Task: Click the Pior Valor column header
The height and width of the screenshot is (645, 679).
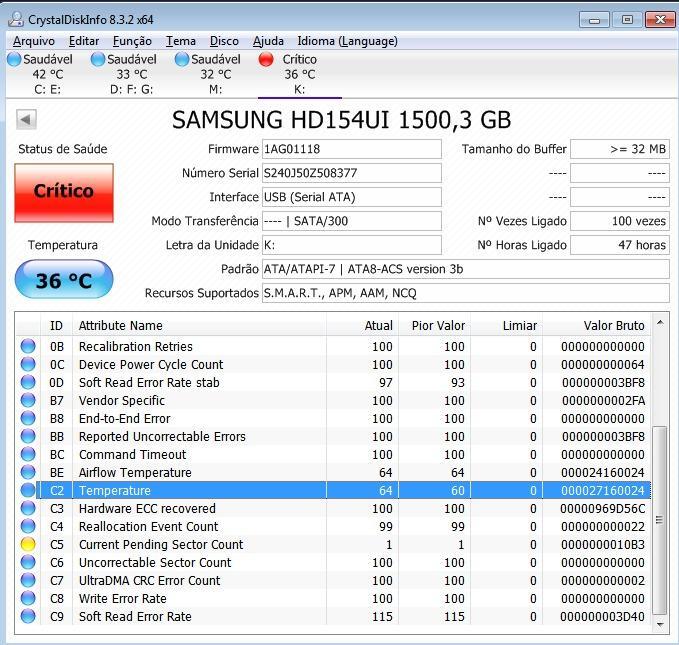Action: (x=434, y=325)
